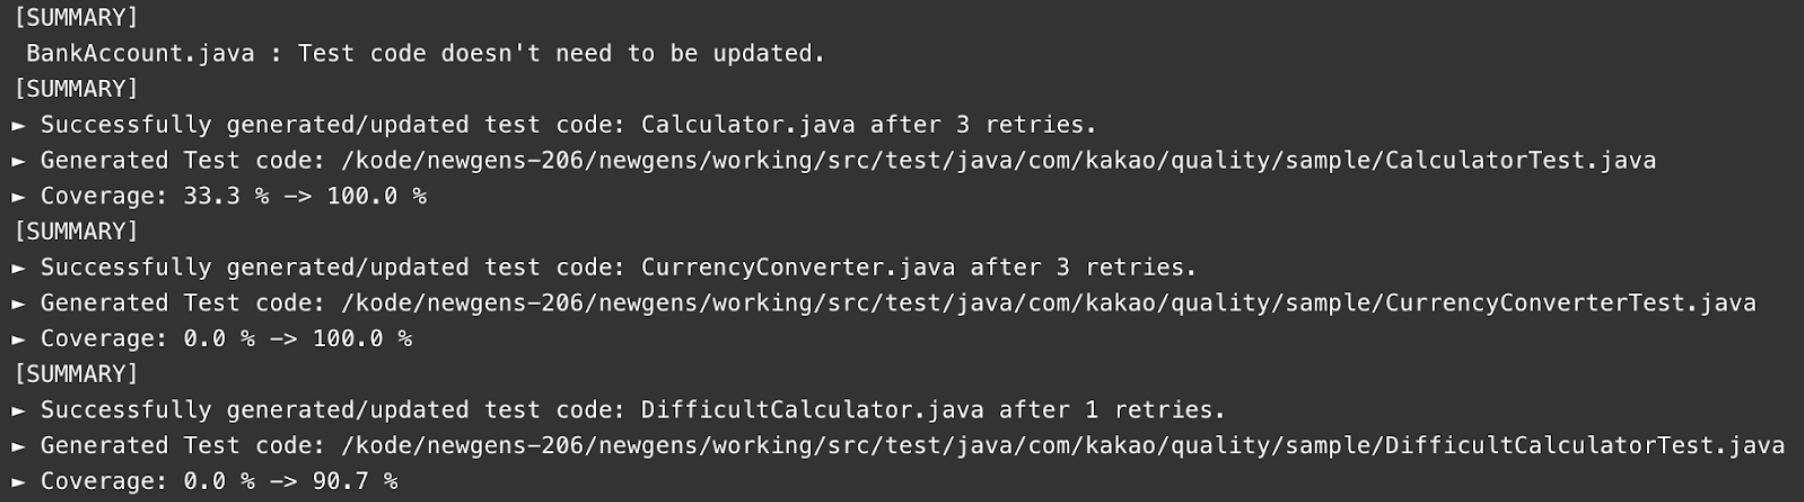Image resolution: width=1804 pixels, height=502 pixels.
Task: Open the CalculatorTest.java file path
Action: (998, 160)
